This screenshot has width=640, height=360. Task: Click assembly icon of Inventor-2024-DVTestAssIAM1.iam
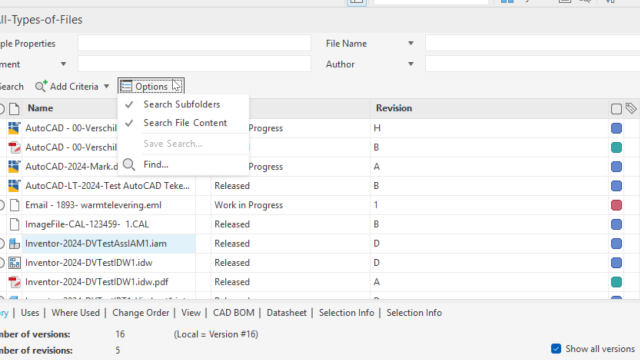pyautogui.click(x=14, y=244)
